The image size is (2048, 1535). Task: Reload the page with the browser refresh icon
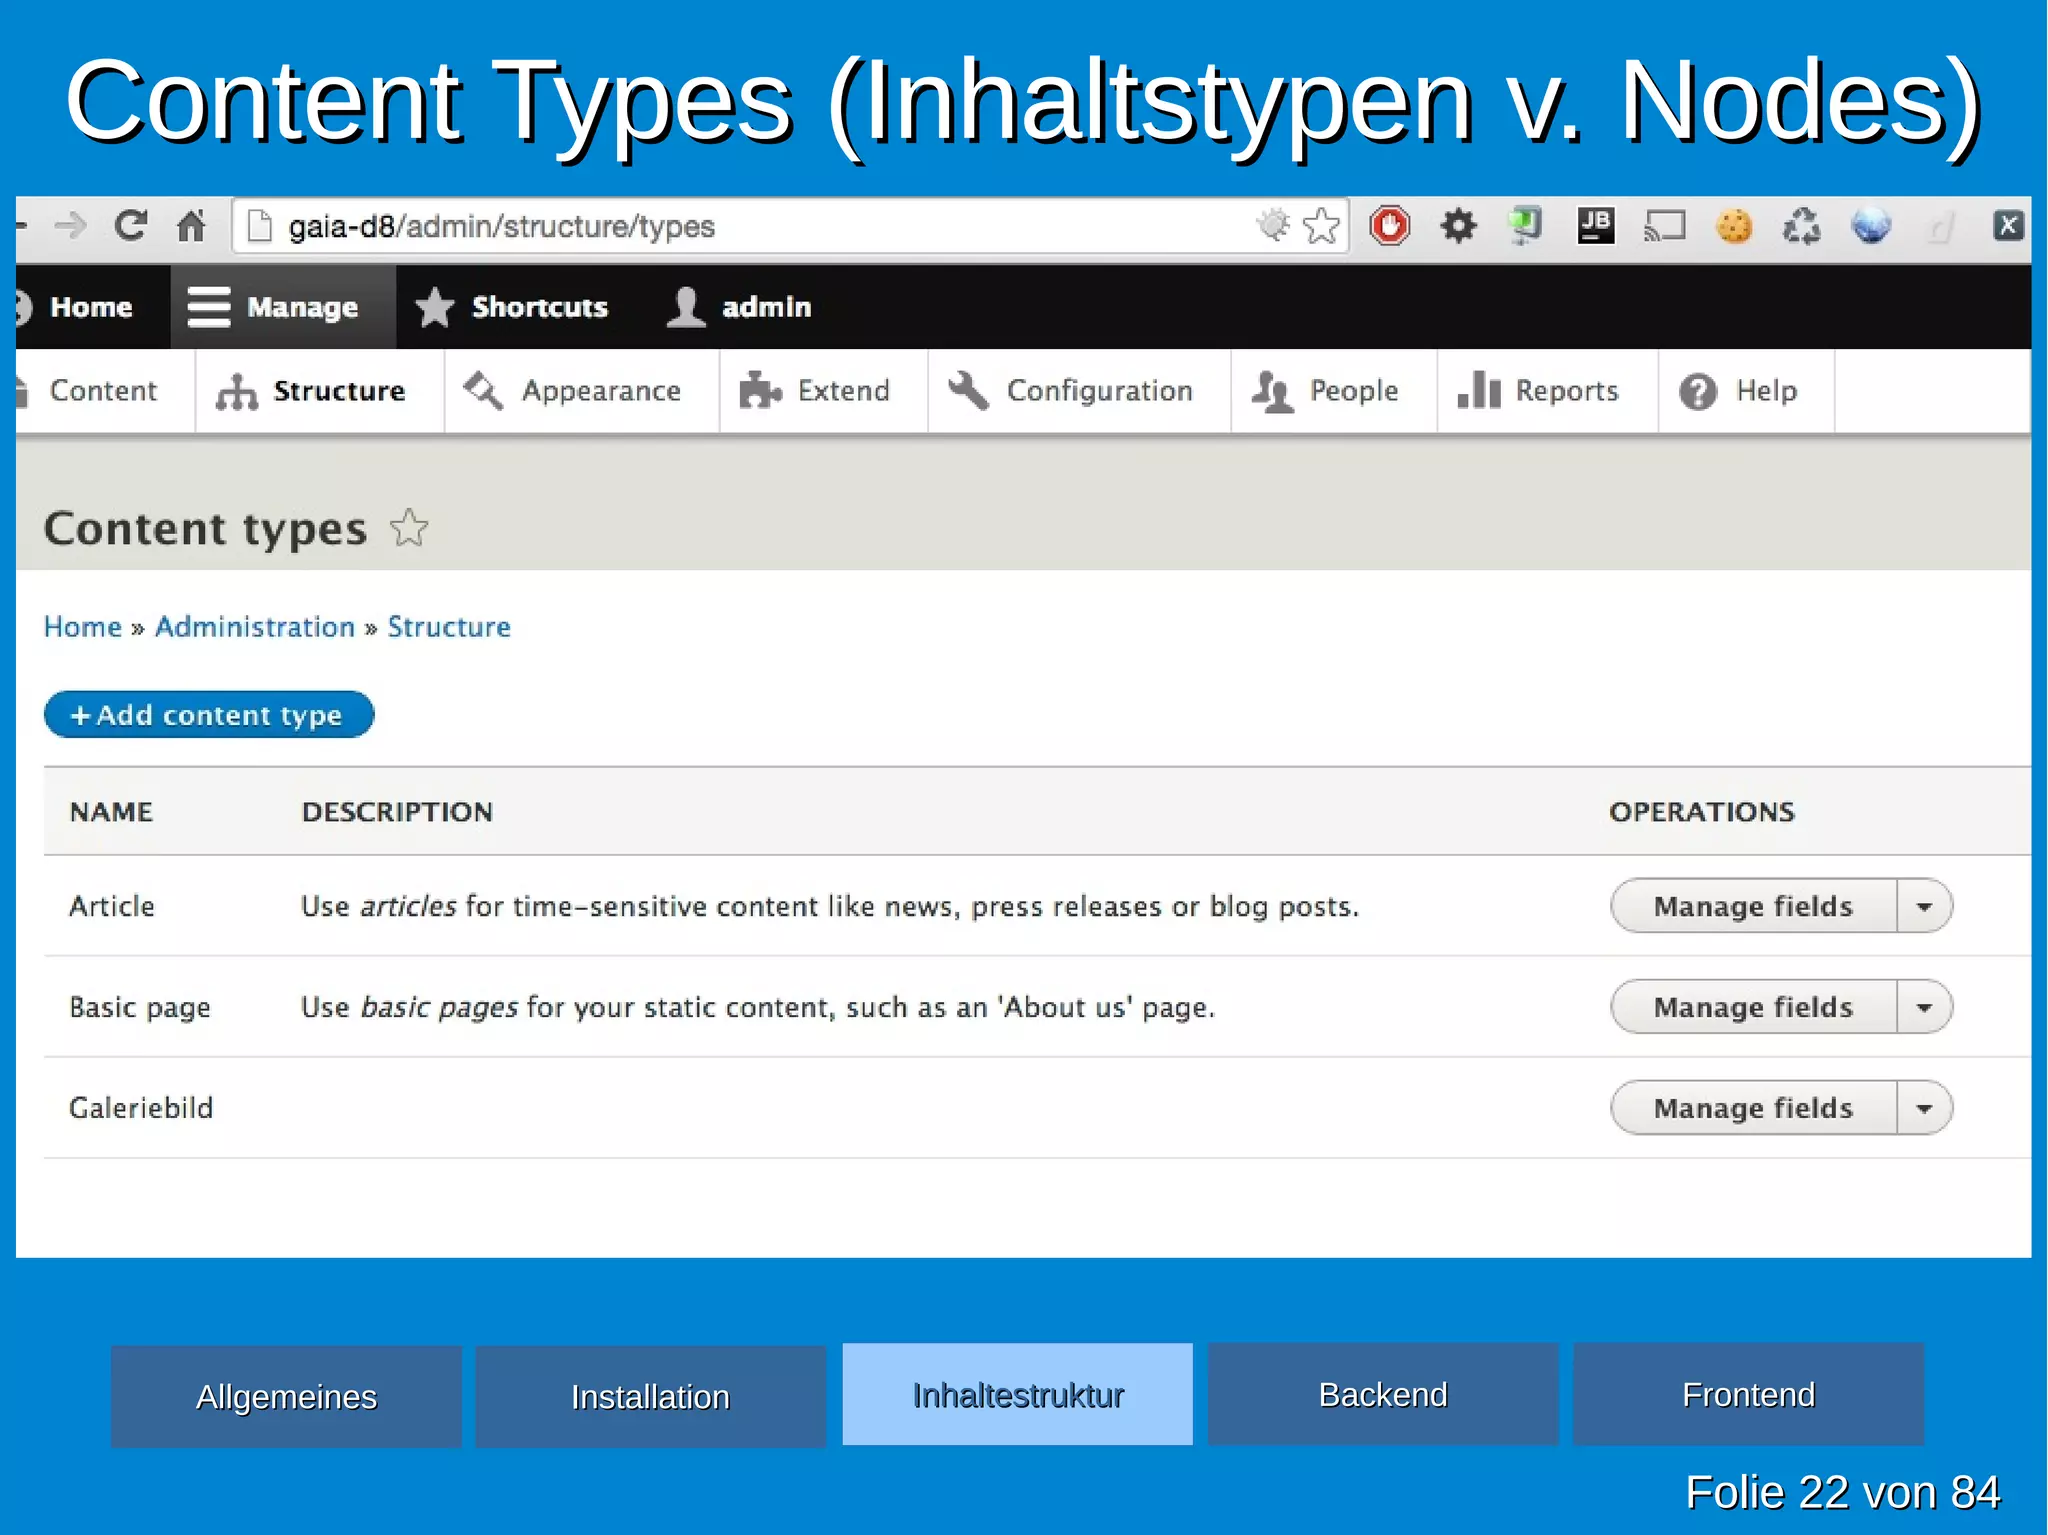[x=131, y=226]
